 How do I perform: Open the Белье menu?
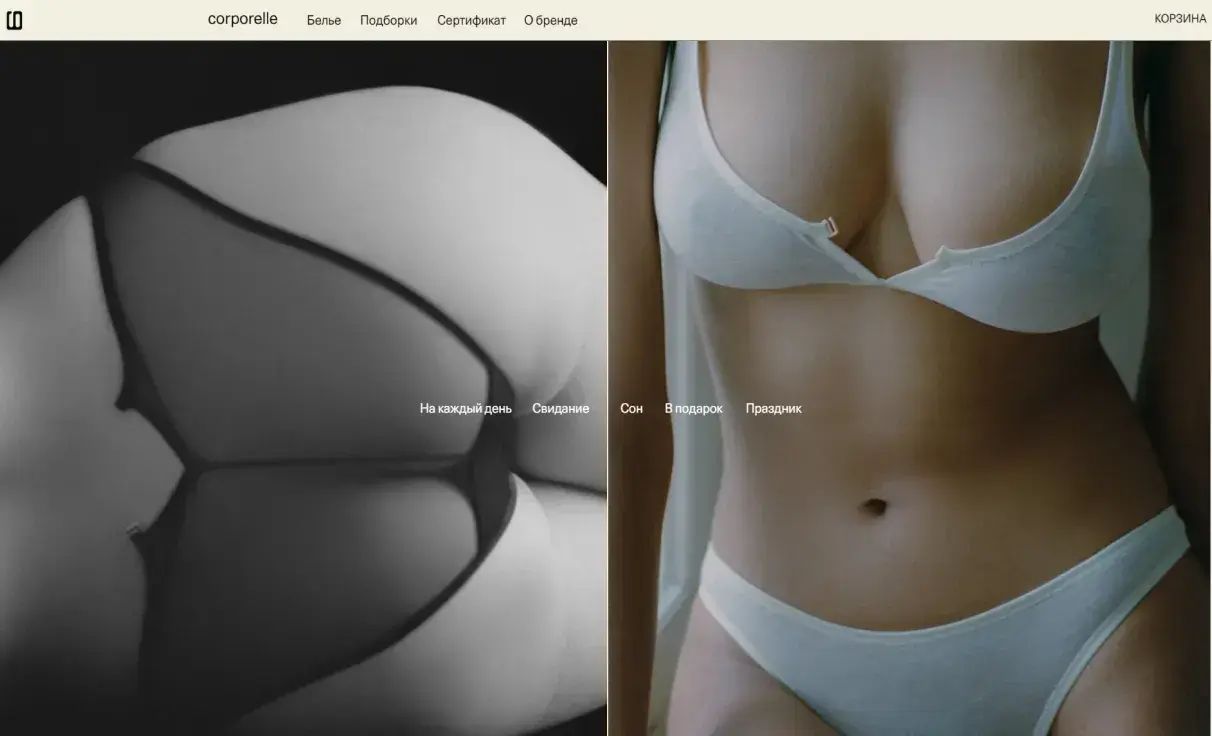click(323, 20)
